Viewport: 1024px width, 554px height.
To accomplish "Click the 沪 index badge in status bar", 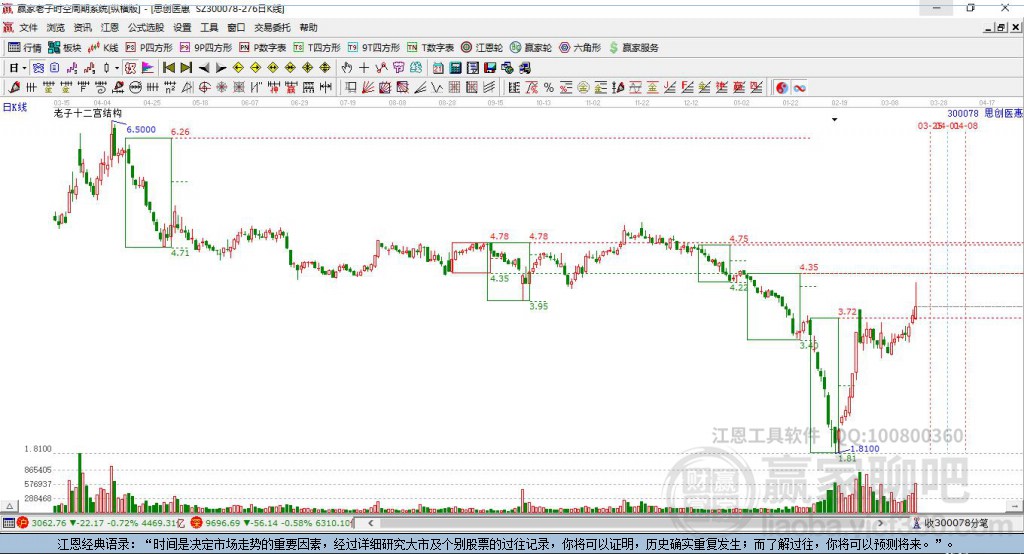I will pos(23,523).
